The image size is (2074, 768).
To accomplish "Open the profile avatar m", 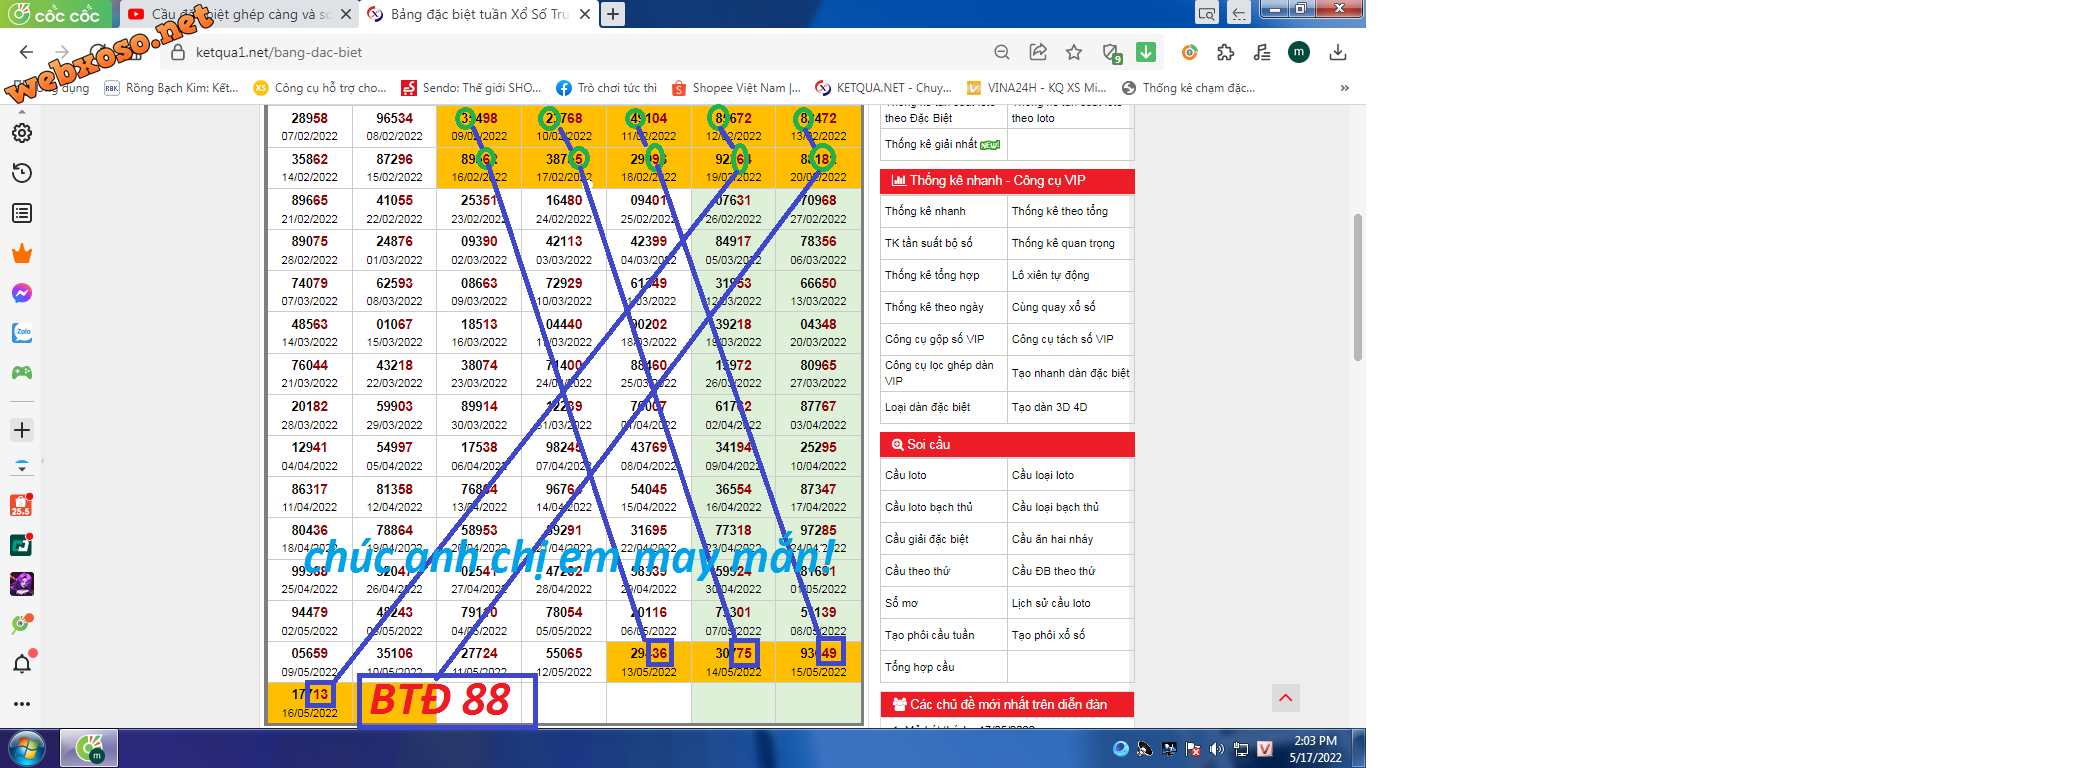I will pos(1299,52).
